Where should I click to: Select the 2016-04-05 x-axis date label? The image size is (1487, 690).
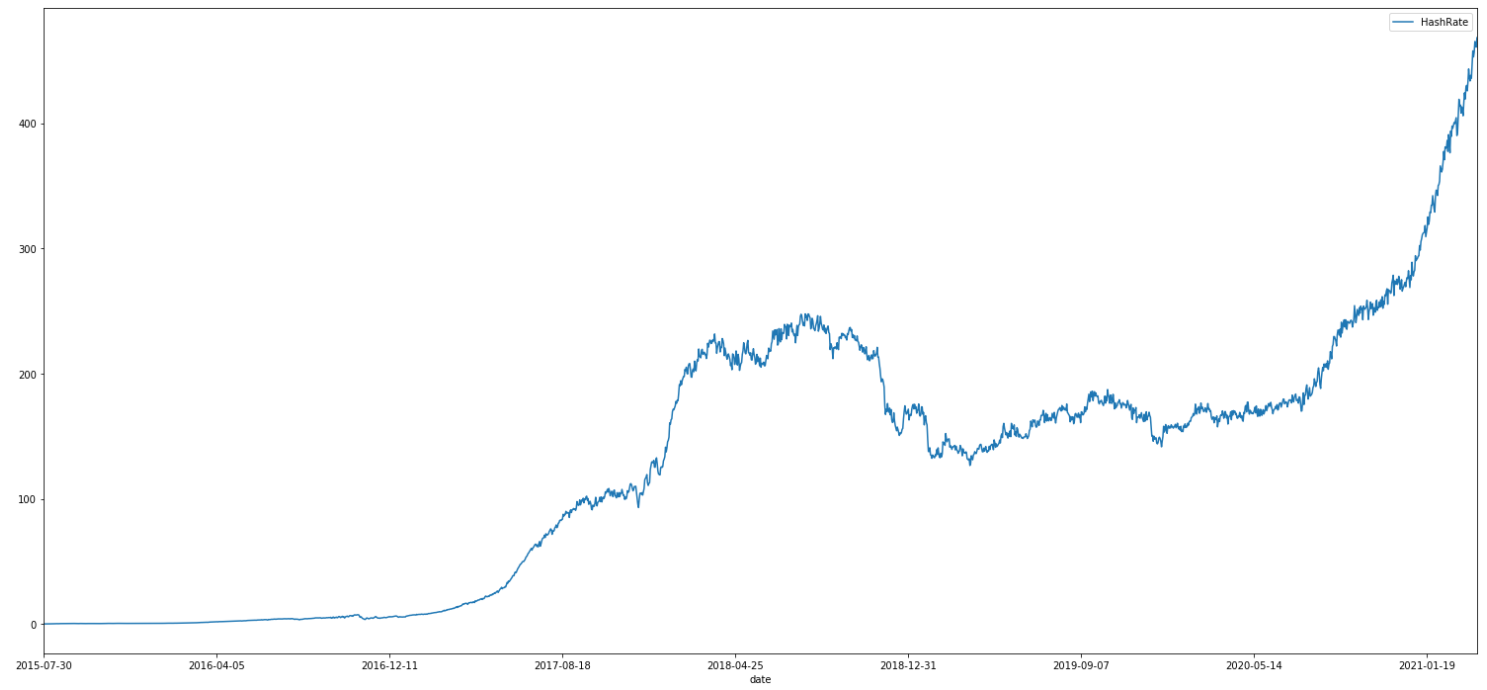tap(216, 664)
